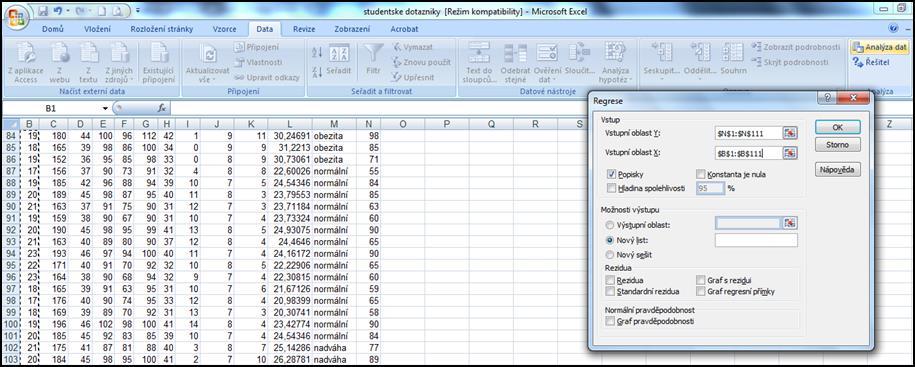Expand the Name Box dropdown arrow
The image size is (915, 367).
[106, 109]
